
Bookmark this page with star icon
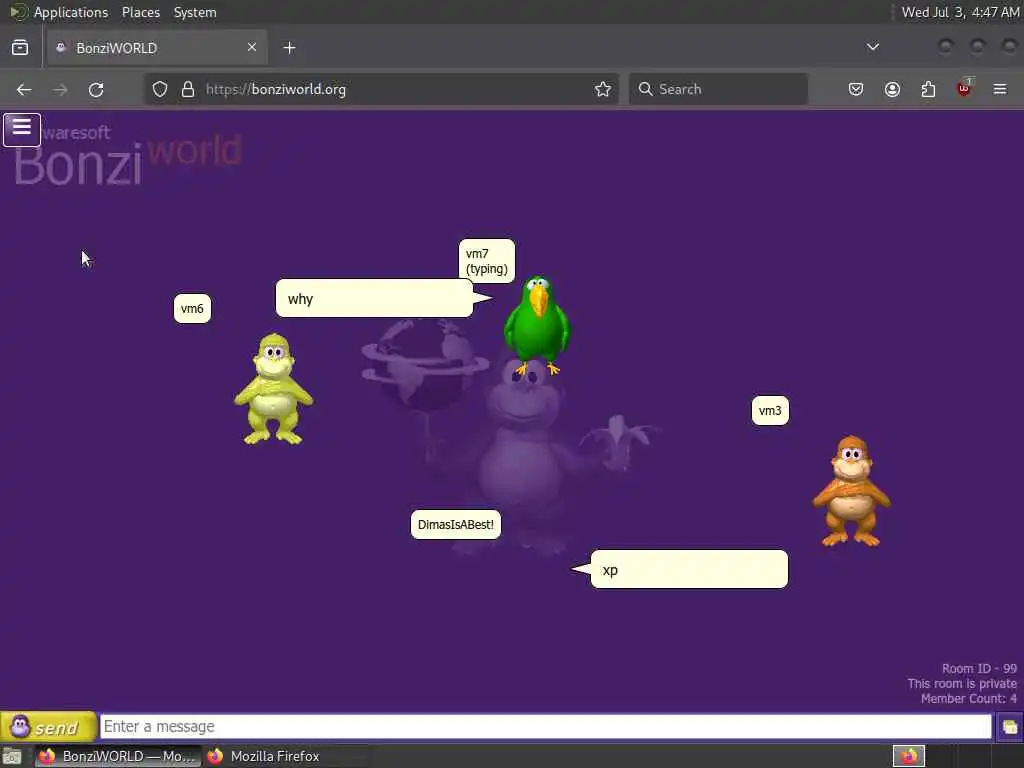tap(603, 89)
